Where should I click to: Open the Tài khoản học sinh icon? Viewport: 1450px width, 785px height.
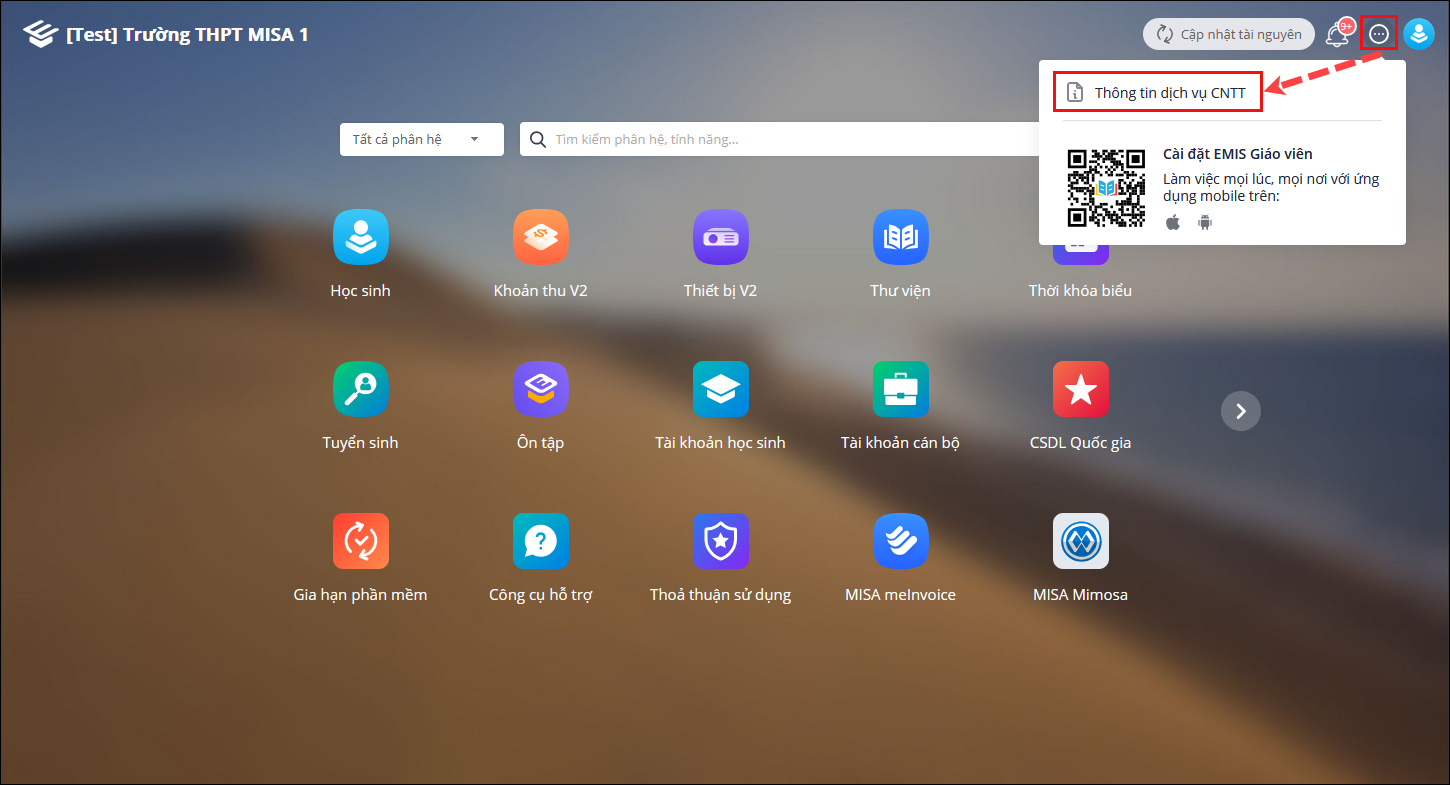pos(720,389)
